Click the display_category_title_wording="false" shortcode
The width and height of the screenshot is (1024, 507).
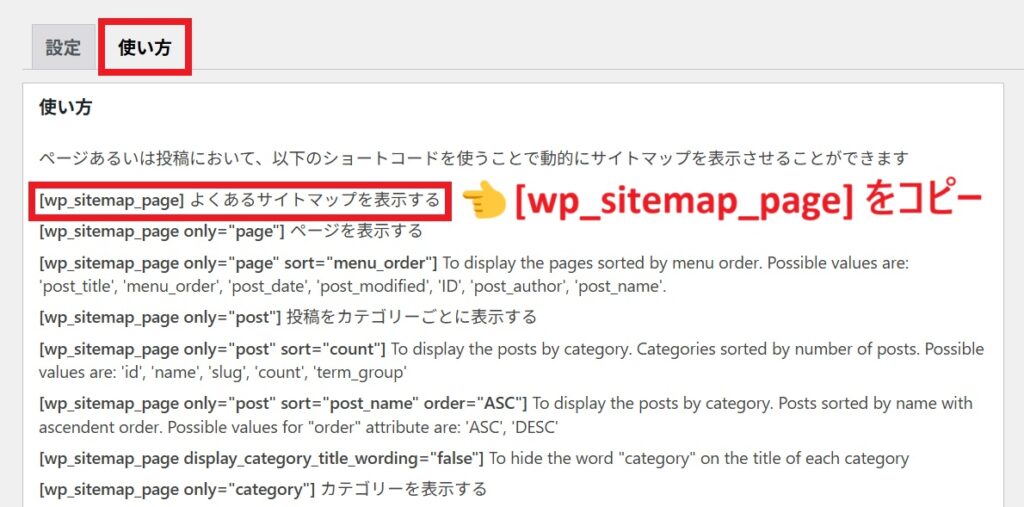click(x=261, y=458)
